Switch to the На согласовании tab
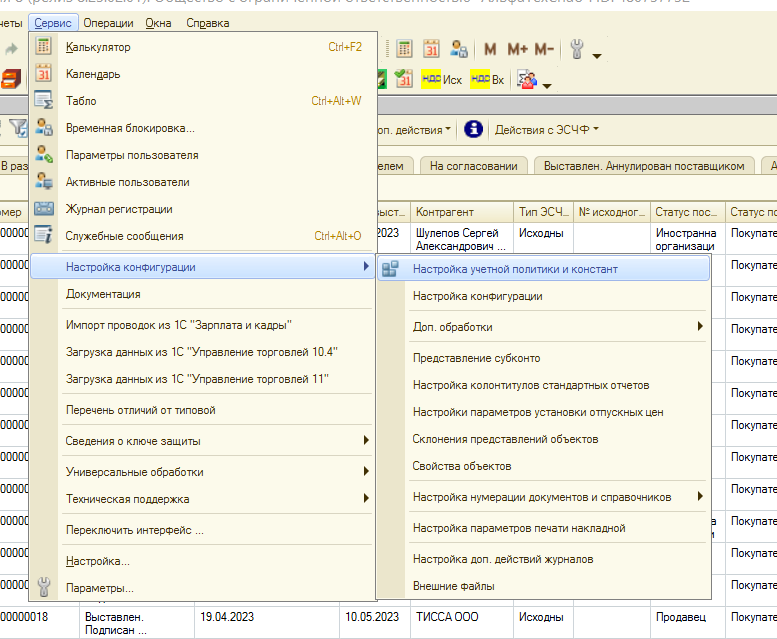 point(473,166)
